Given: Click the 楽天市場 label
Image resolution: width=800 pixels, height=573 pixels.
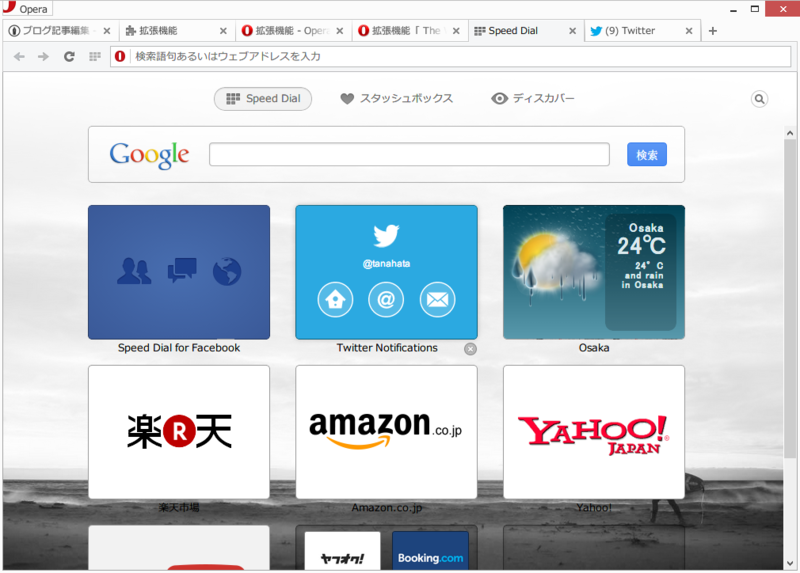Looking at the screenshot, I should pyautogui.click(x=179, y=508).
